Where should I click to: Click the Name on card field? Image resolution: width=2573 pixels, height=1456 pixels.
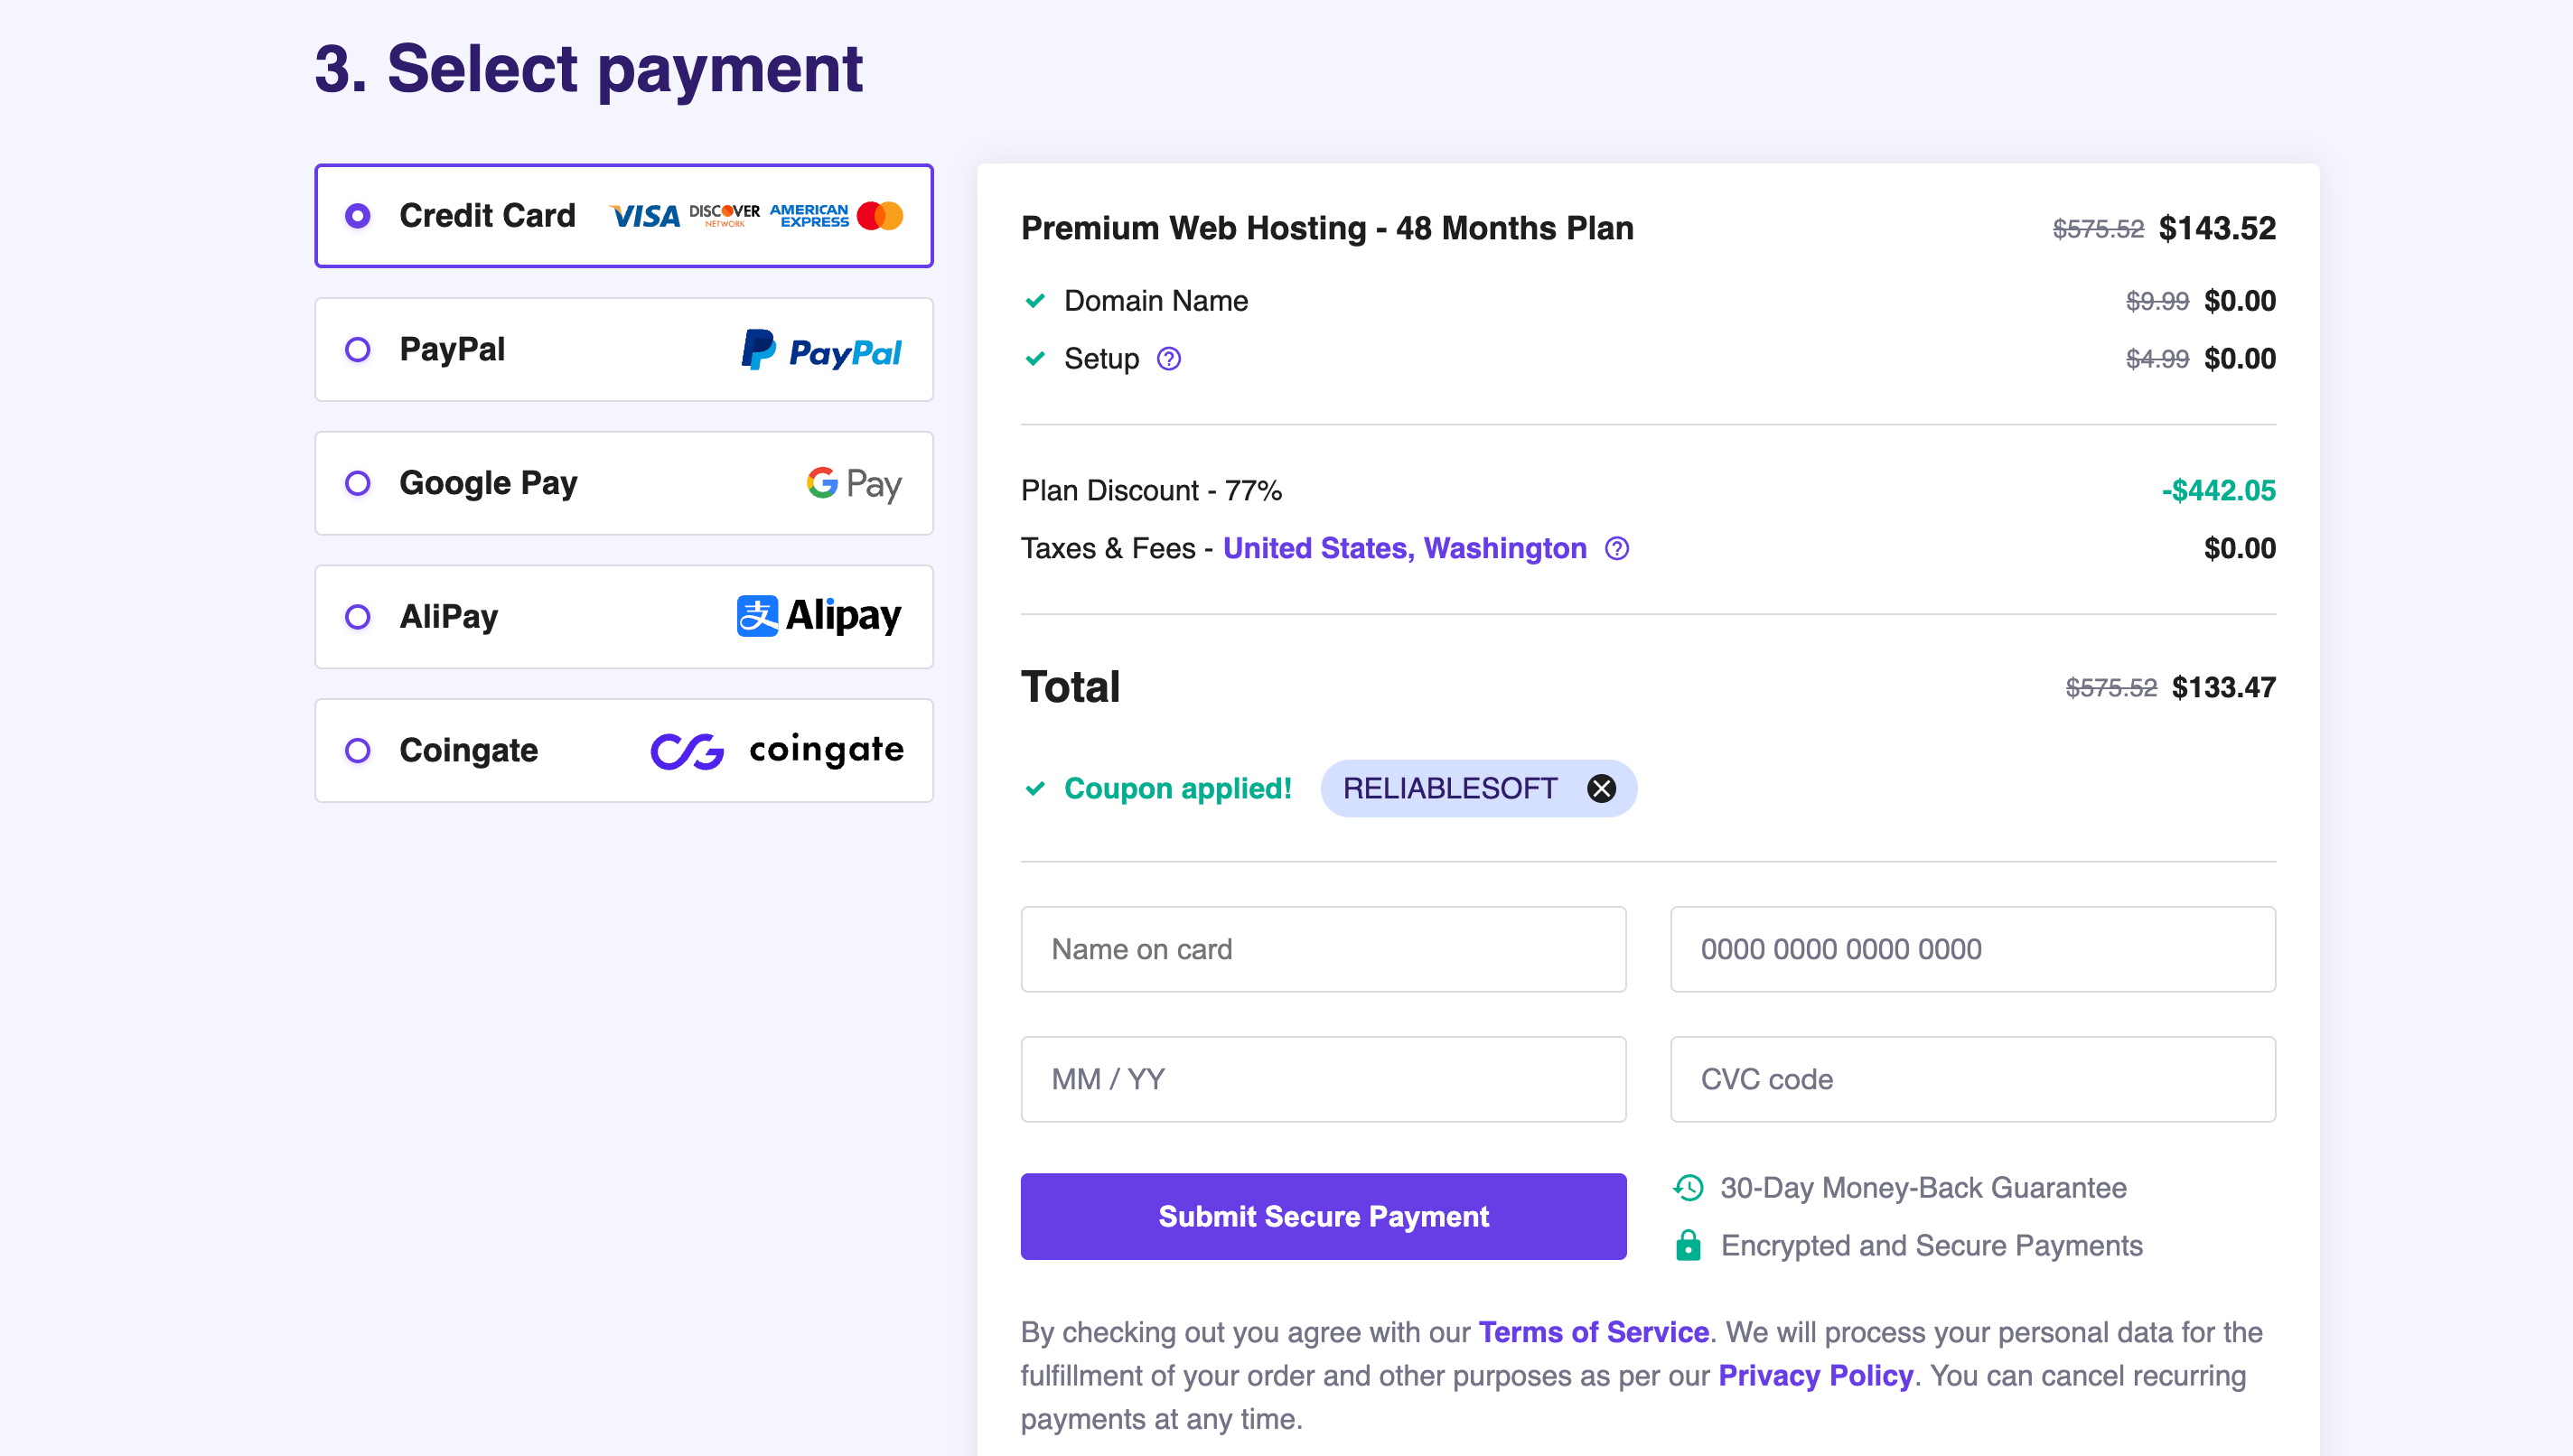(x=1323, y=949)
